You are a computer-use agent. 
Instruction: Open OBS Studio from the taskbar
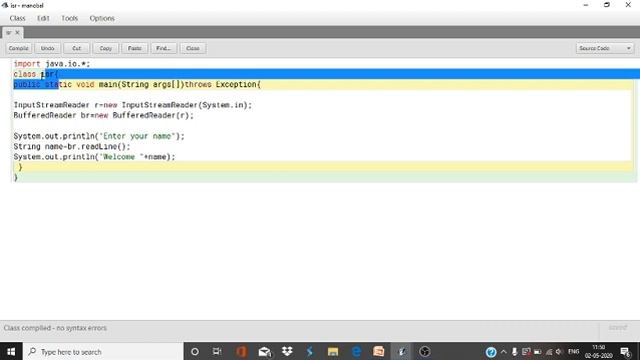coord(424,351)
